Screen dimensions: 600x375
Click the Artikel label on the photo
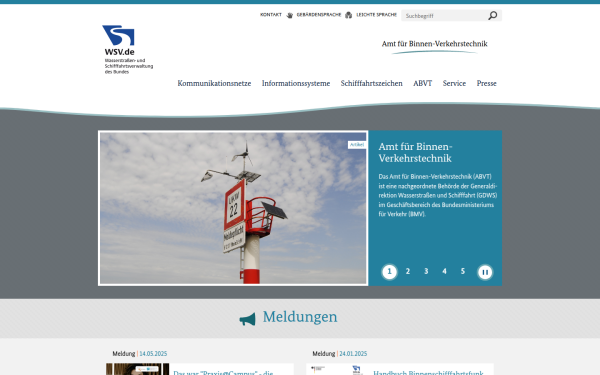[x=357, y=145]
